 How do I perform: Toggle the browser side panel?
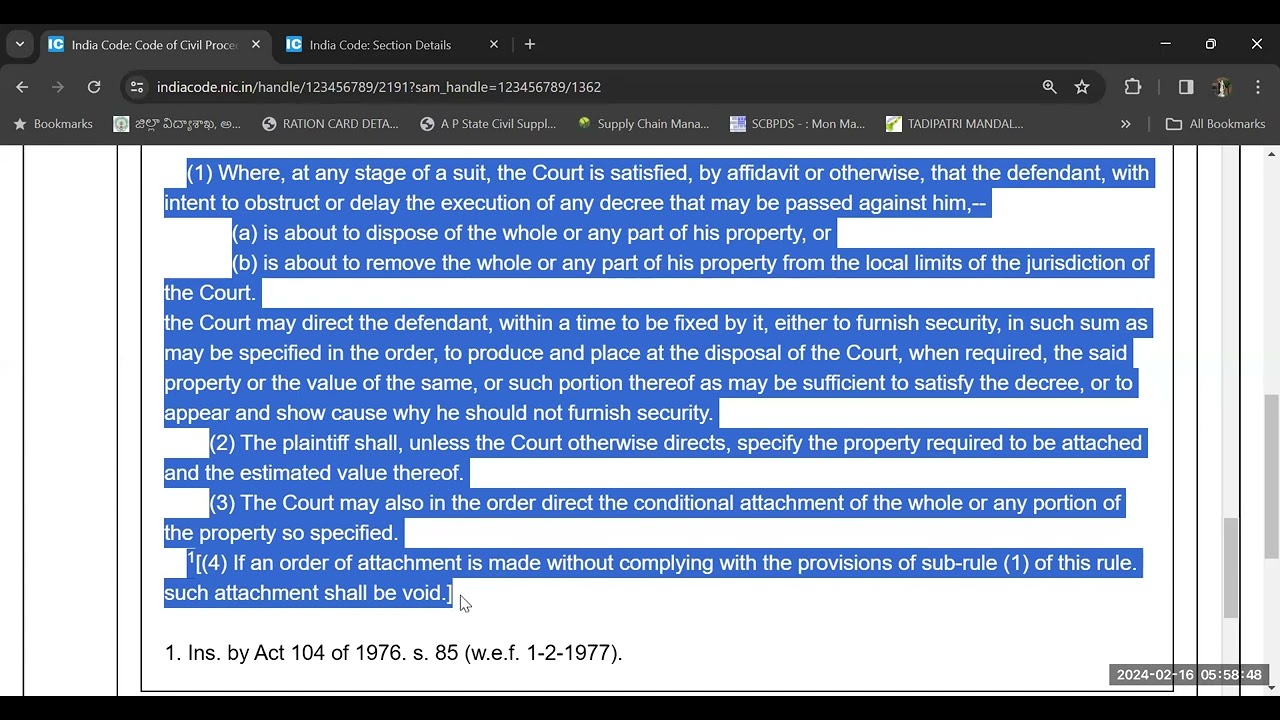[x=1186, y=87]
